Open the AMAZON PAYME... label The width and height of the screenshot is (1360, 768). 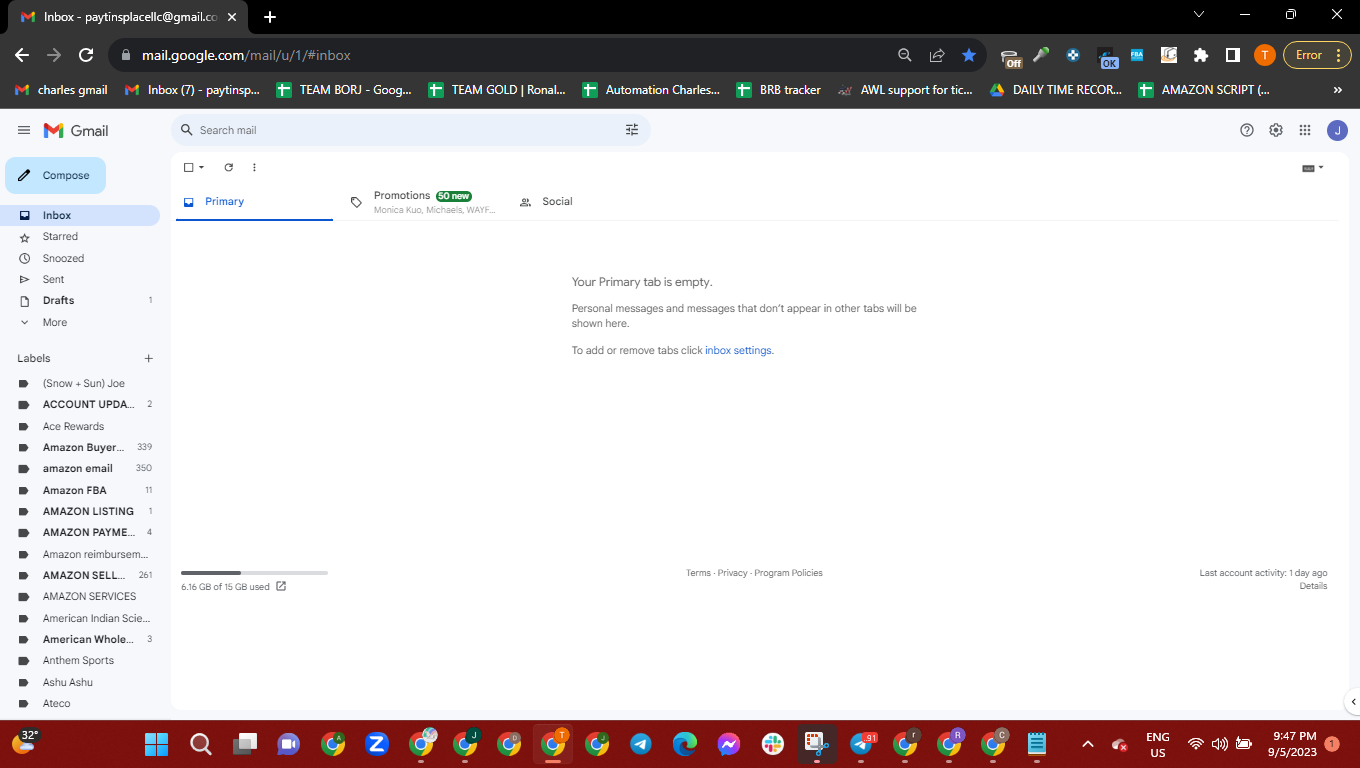coord(80,532)
